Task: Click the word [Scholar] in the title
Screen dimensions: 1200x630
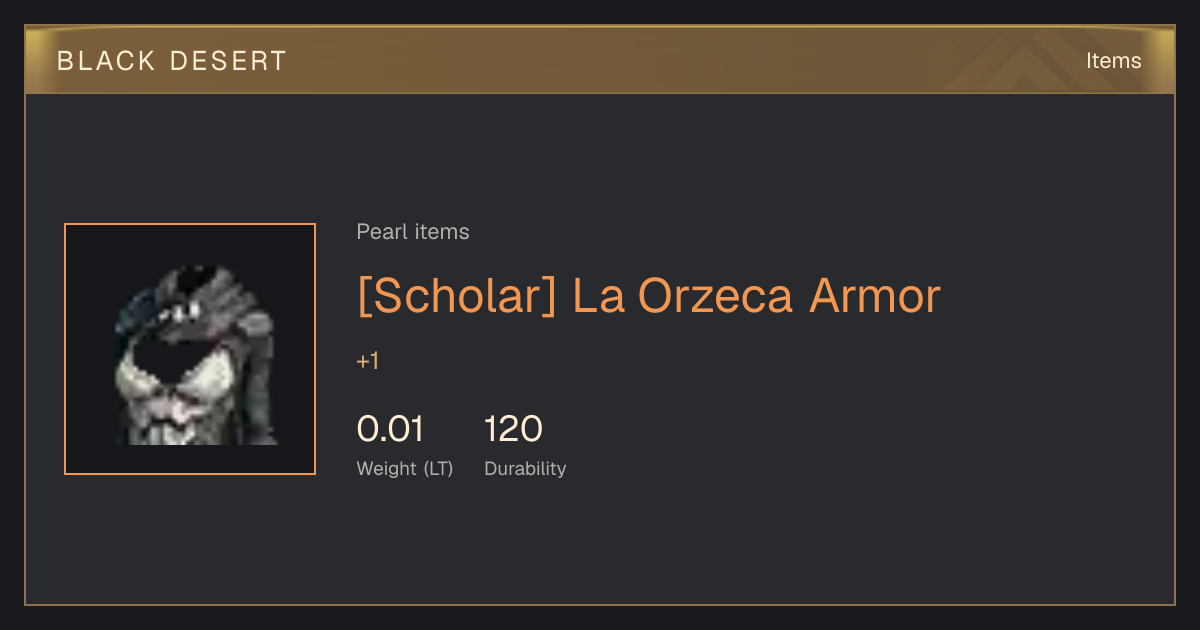Action: click(457, 297)
